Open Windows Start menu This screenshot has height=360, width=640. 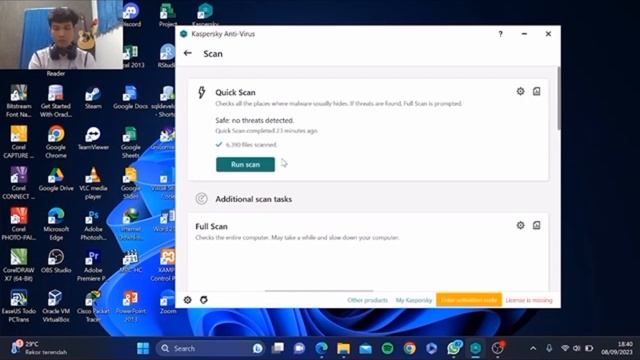(143, 348)
